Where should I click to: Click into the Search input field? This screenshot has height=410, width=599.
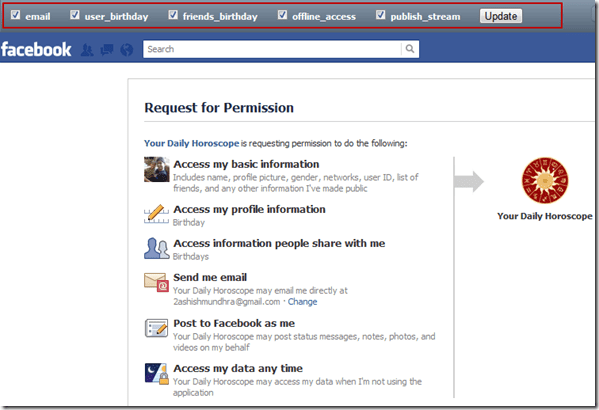coord(272,49)
